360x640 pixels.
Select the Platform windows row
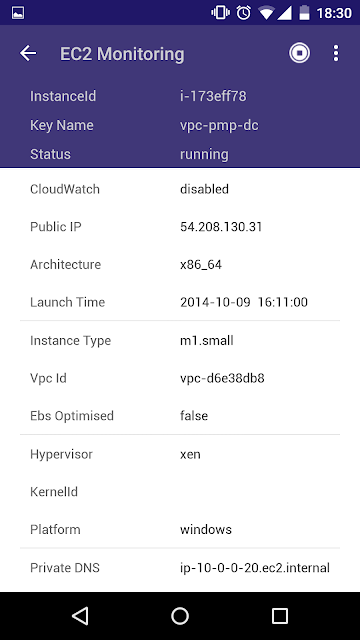[x=180, y=529]
